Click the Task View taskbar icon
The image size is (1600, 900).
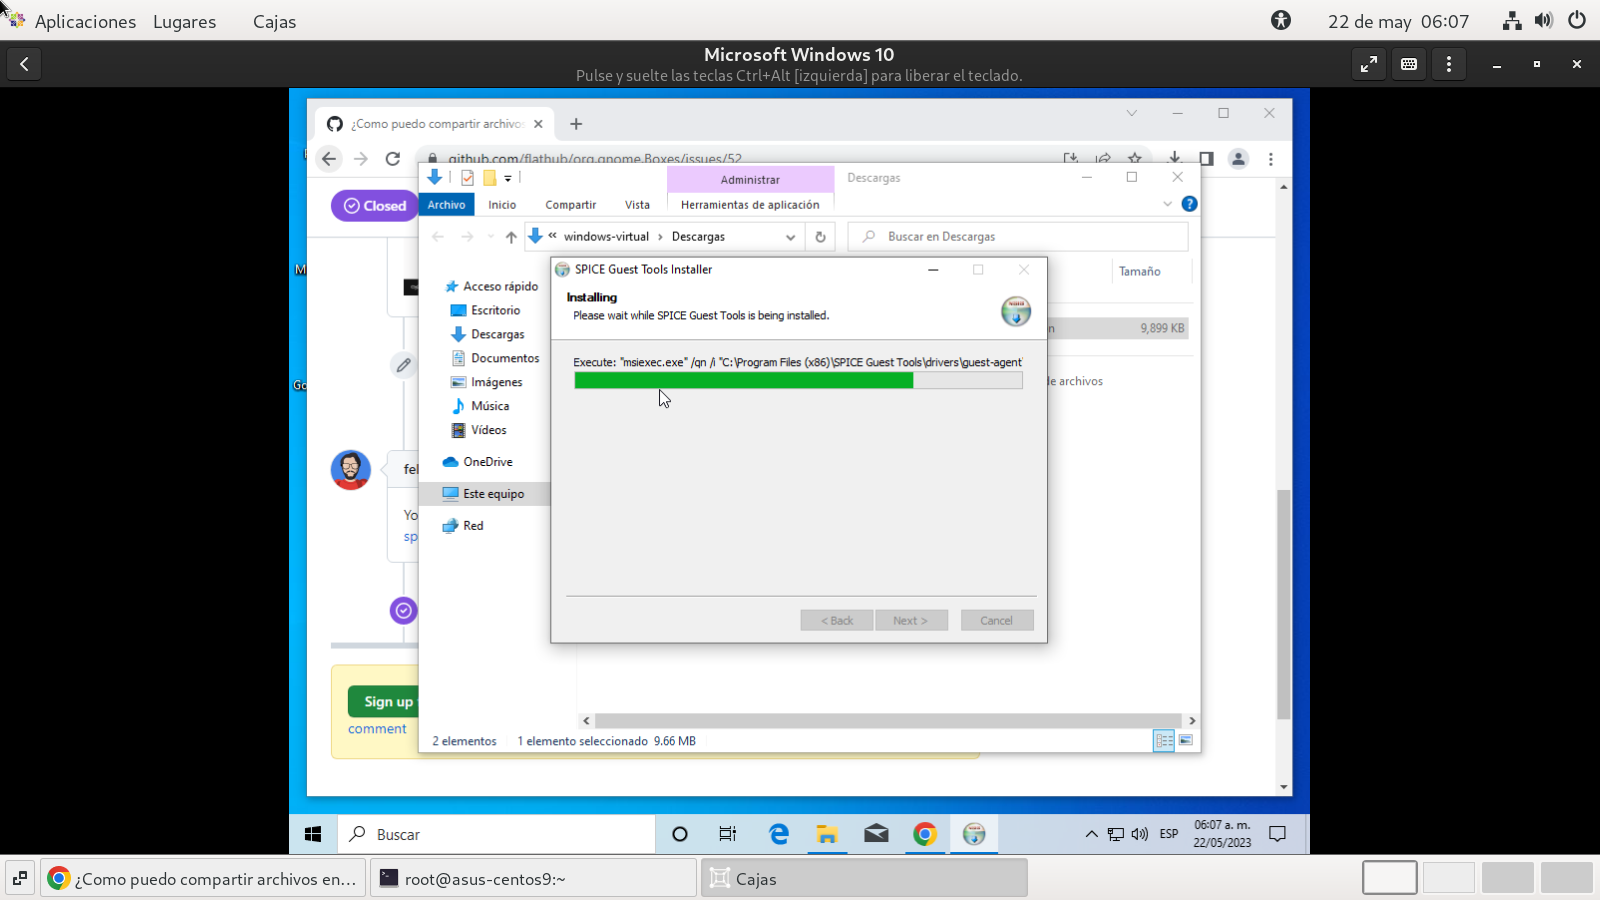pyautogui.click(x=728, y=834)
